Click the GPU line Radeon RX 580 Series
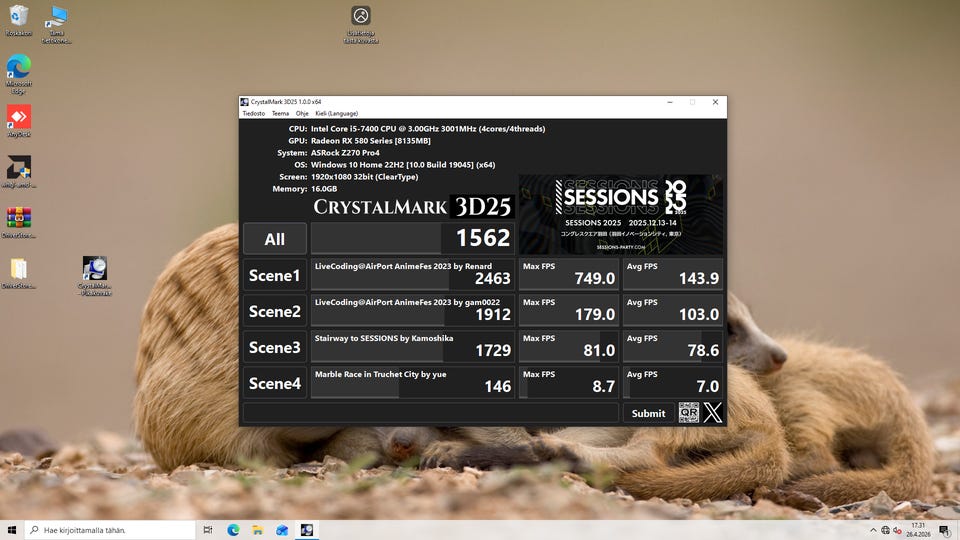960x540 pixels. [370, 141]
